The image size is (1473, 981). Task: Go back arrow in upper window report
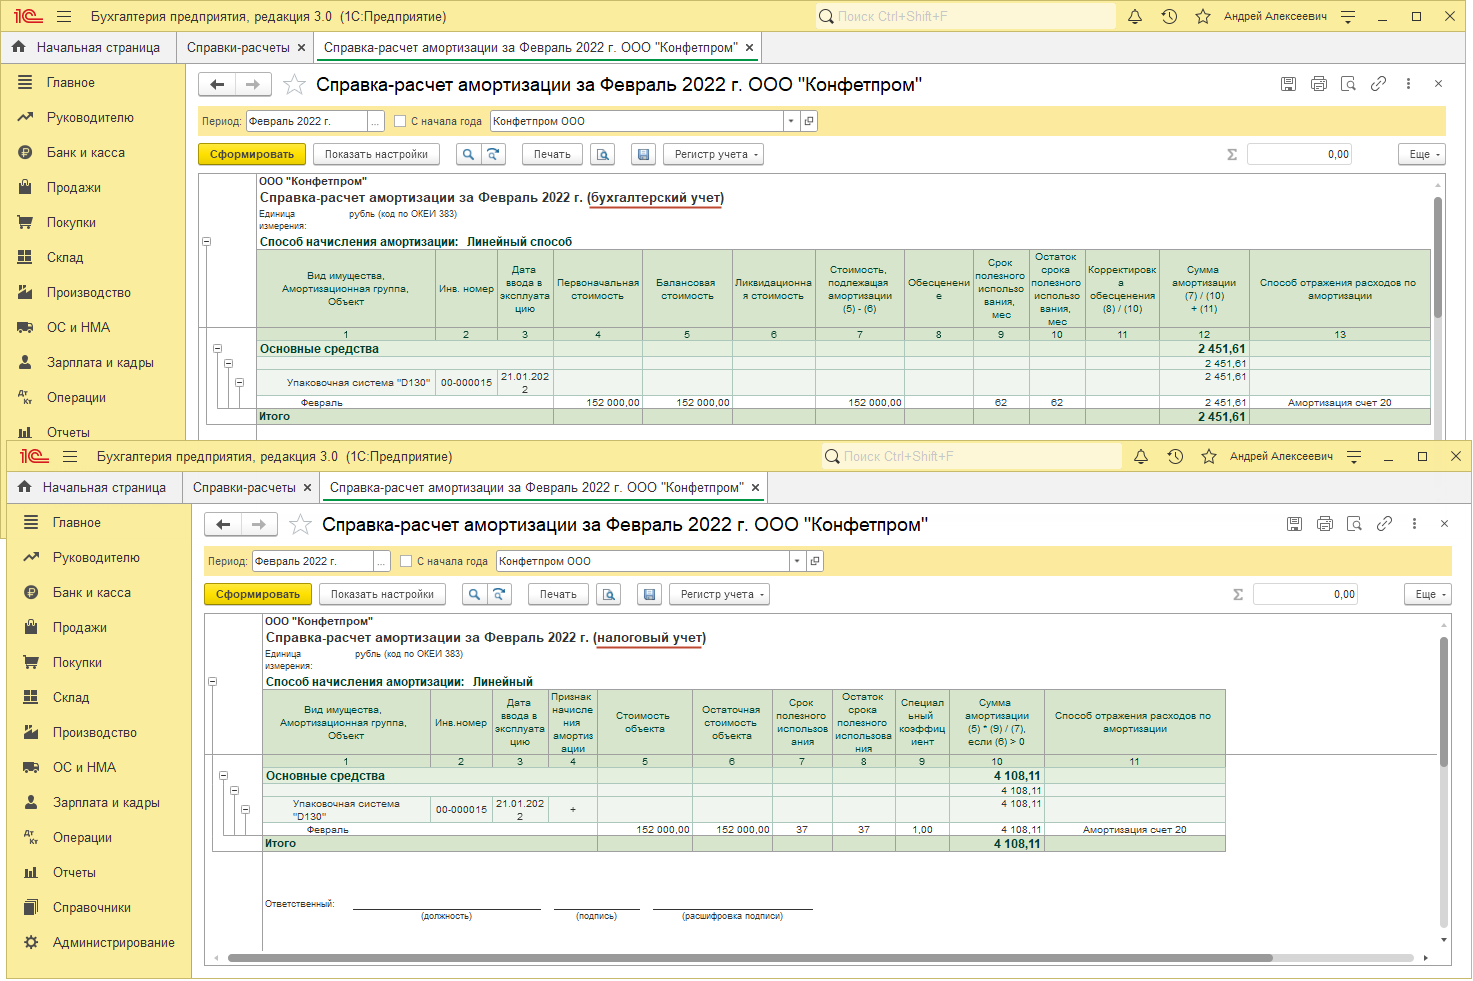point(217,85)
